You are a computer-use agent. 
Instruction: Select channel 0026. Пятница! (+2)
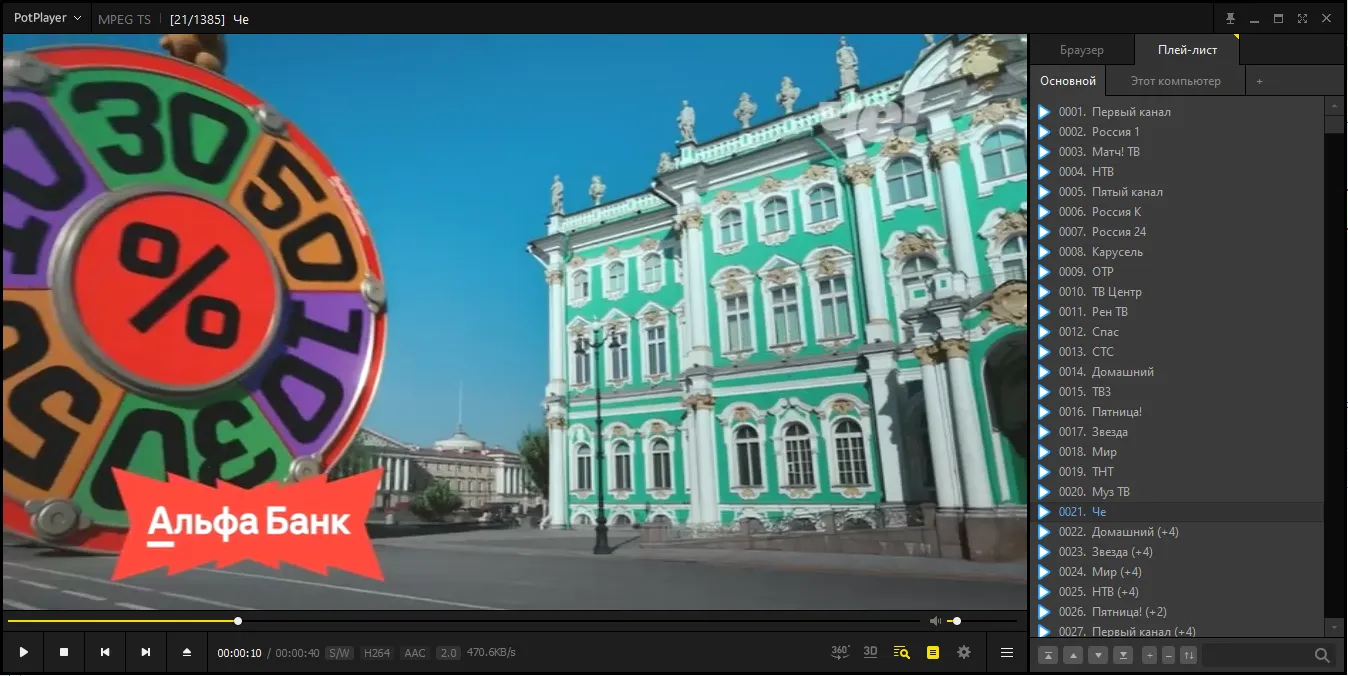click(x=1176, y=612)
